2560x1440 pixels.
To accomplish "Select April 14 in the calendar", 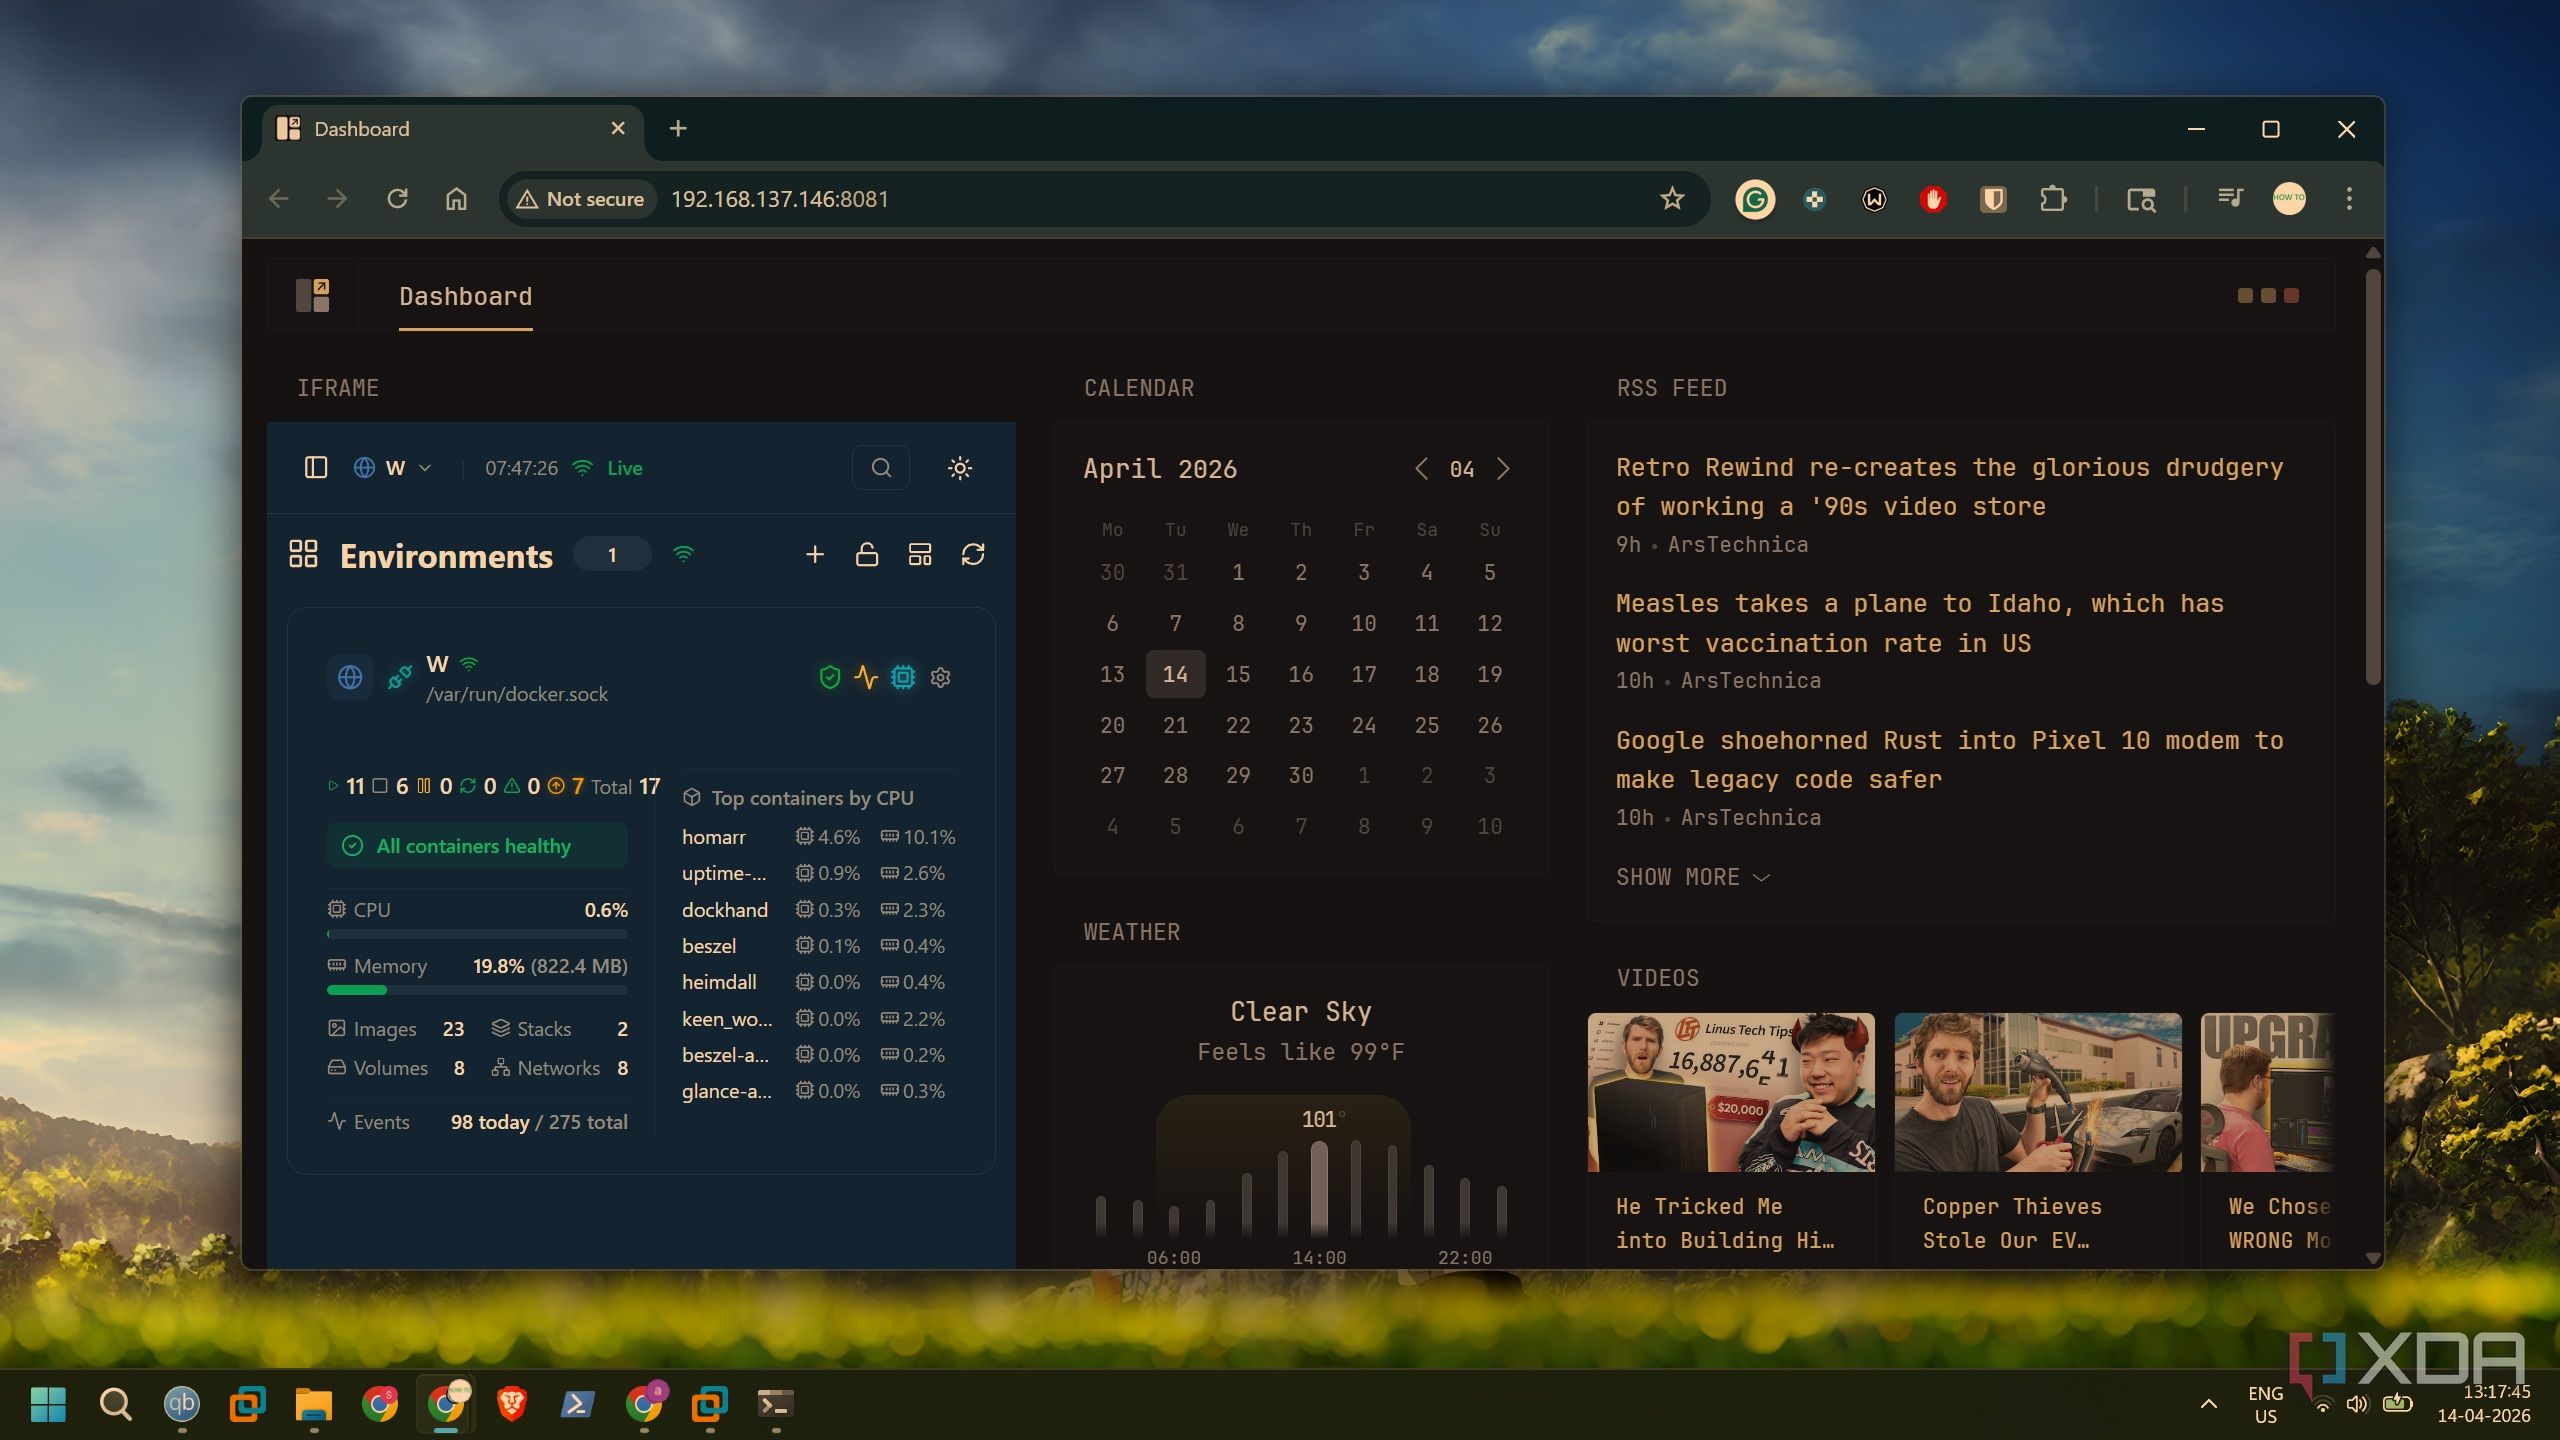I will [x=1175, y=674].
